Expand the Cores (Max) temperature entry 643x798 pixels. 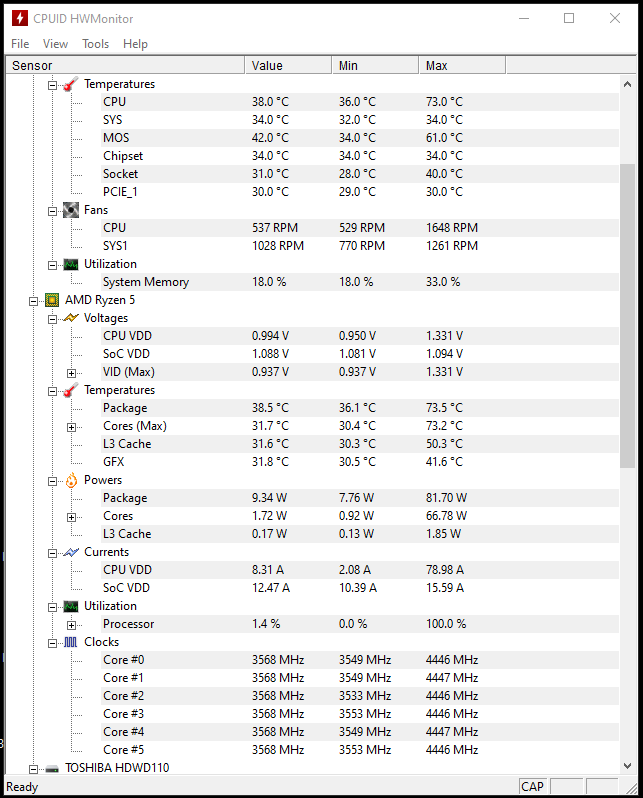pos(71,426)
